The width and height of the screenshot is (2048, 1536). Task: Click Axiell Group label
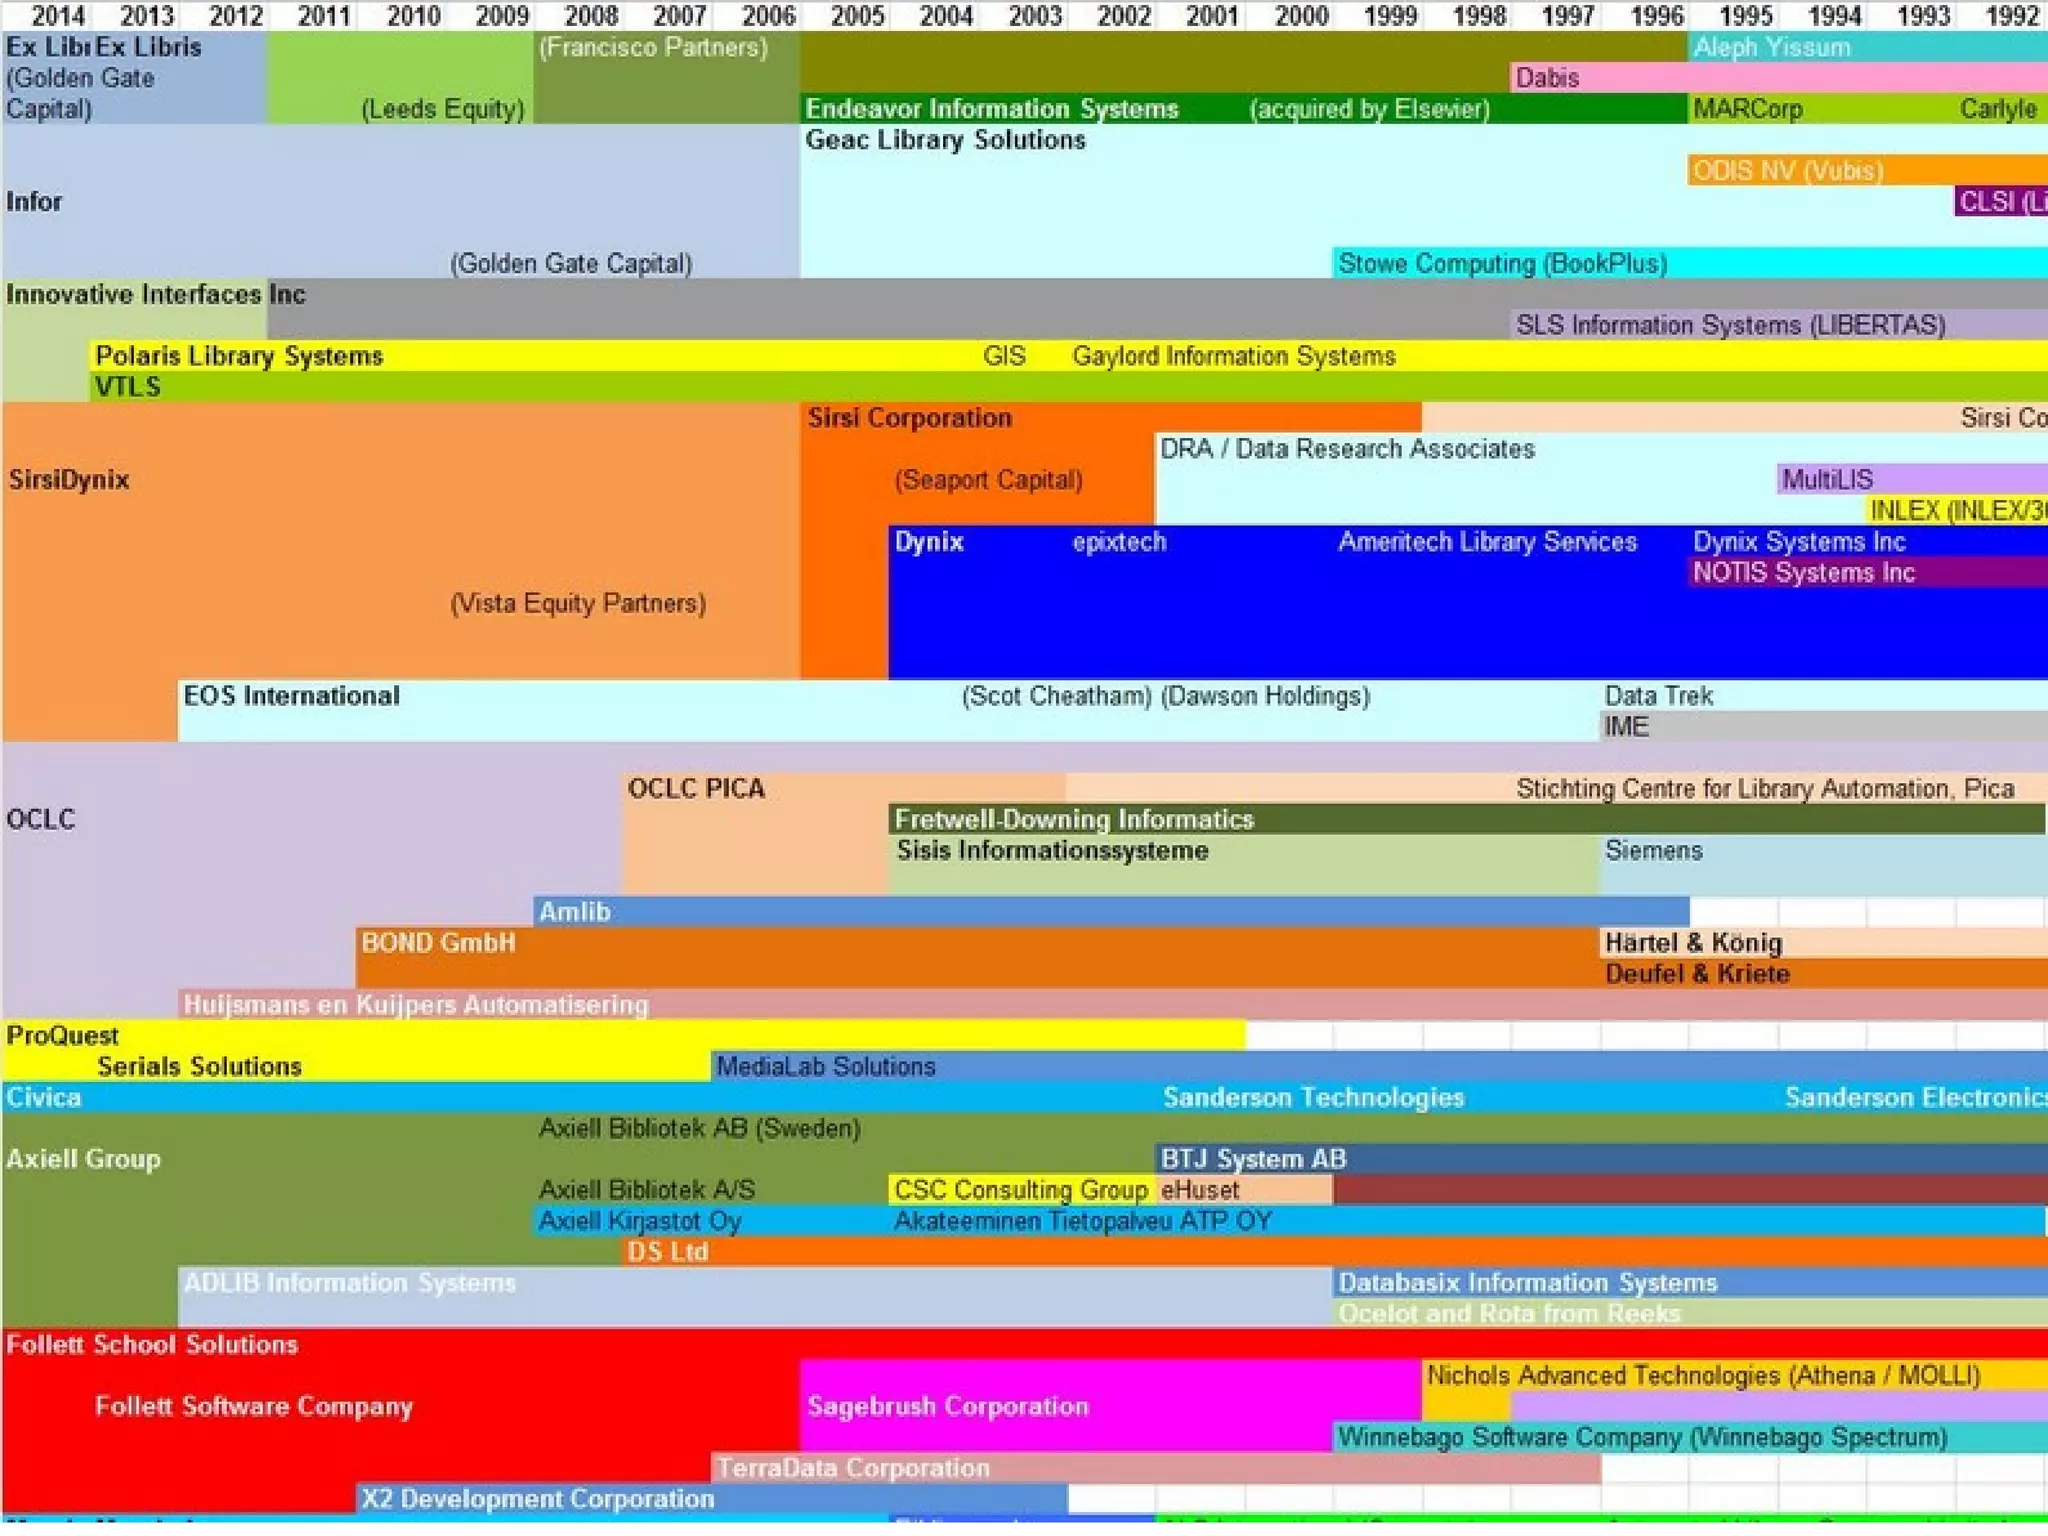click(83, 1159)
